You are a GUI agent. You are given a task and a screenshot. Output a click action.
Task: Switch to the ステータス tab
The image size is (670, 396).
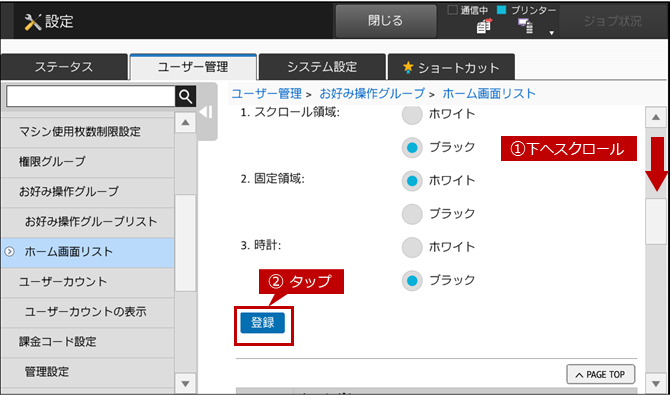click(x=64, y=67)
